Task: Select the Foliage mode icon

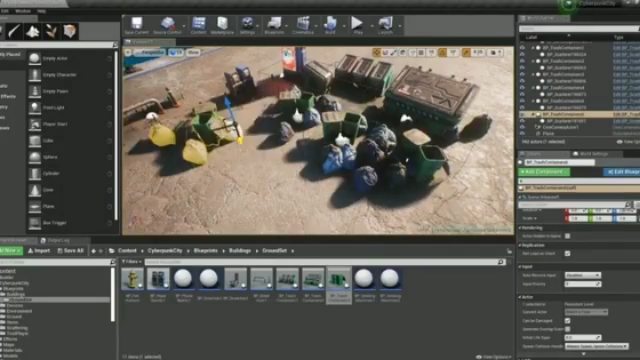Action: pyautogui.click(x=51, y=31)
